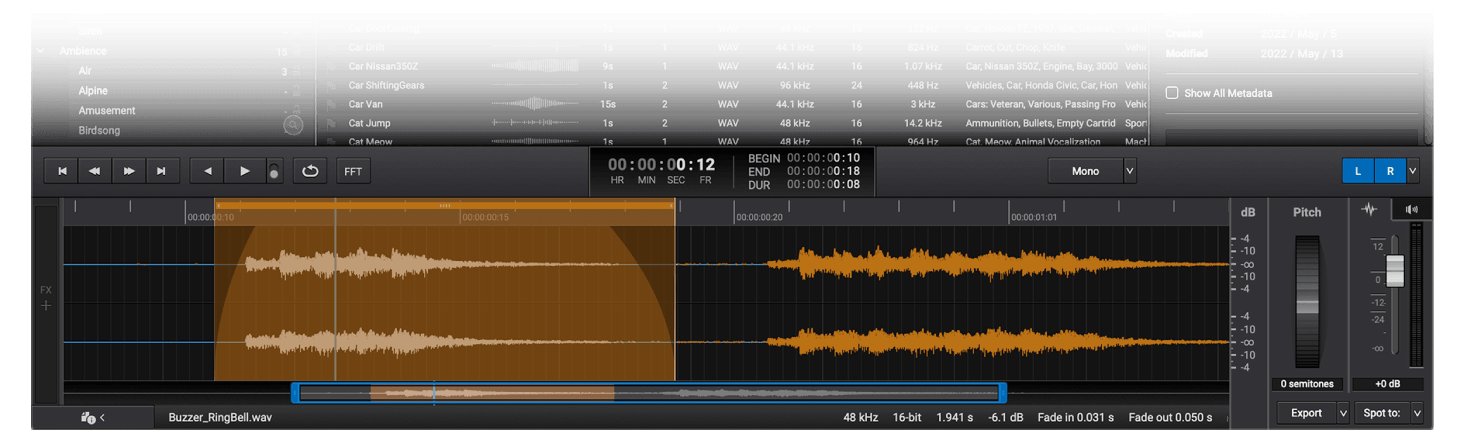Jump to start of the audio file
This screenshot has width=1464, height=440.
62,171
